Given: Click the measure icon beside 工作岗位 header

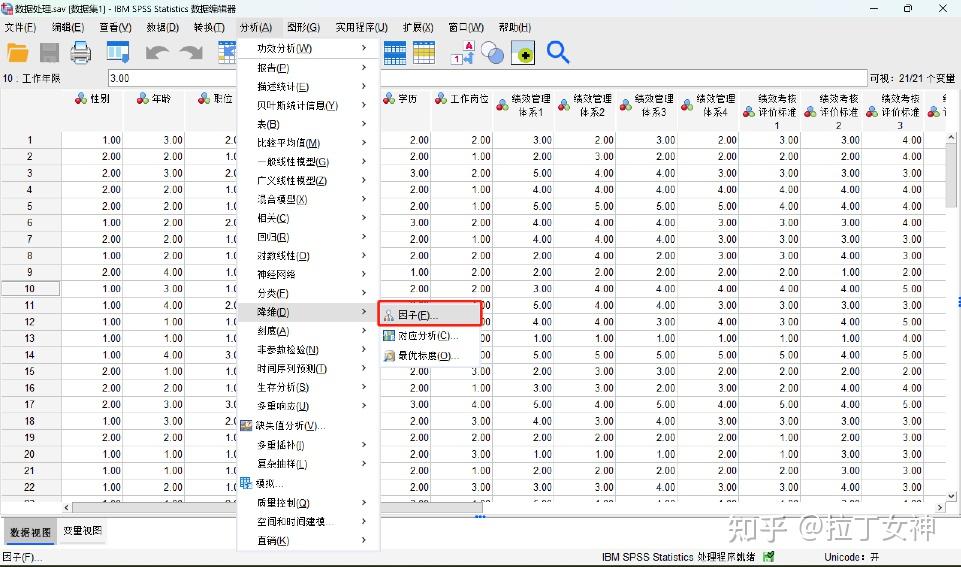Looking at the screenshot, I should [x=441, y=99].
